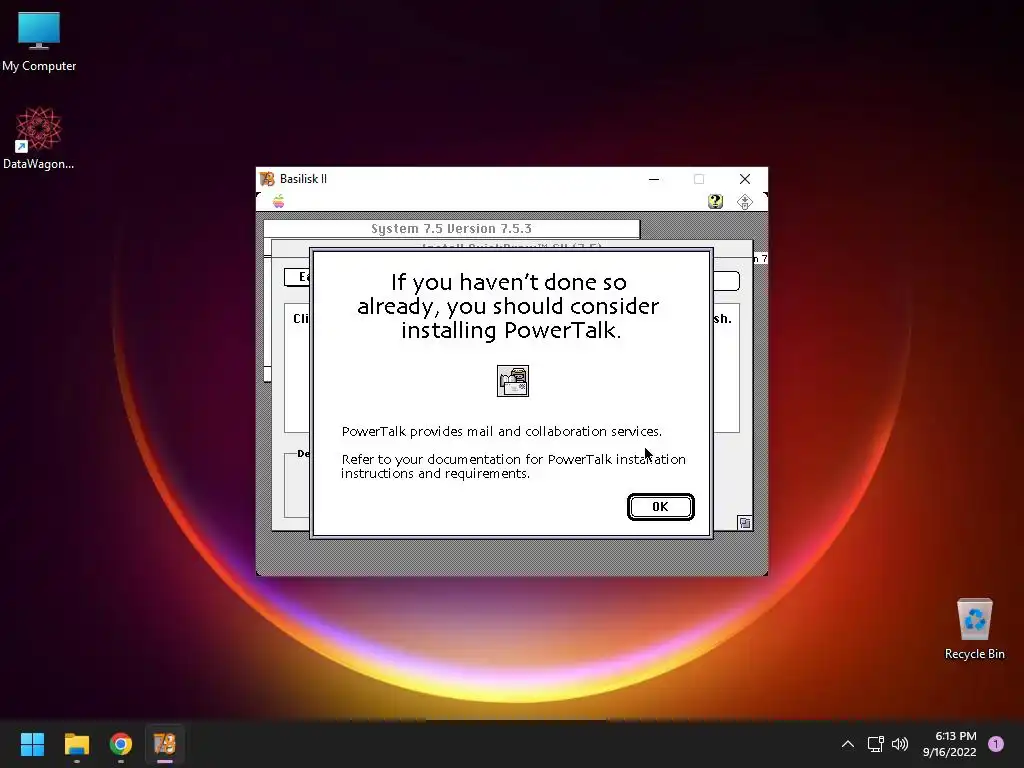Open My Computer desktop icon

tap(39, 41)
